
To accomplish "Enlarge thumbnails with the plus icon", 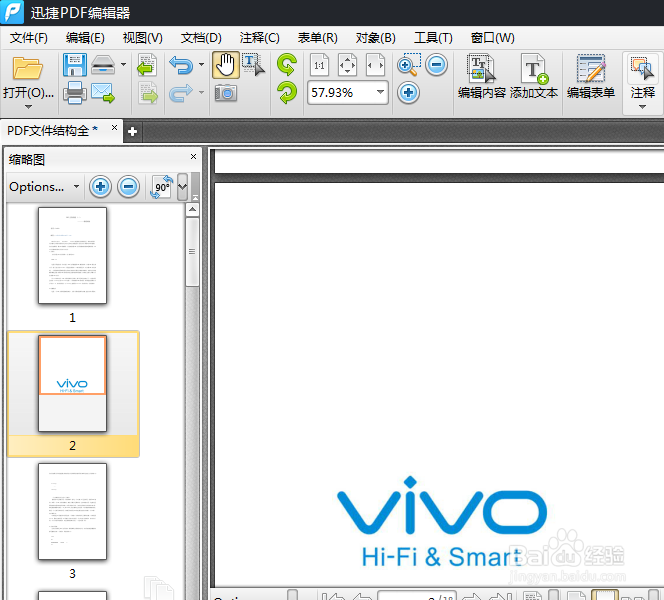I will tap(100, 186).
